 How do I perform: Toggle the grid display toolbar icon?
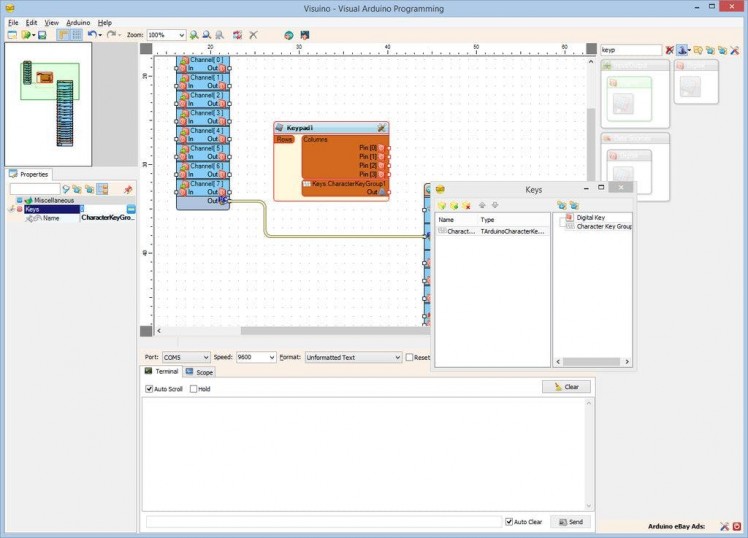[76, 35]
